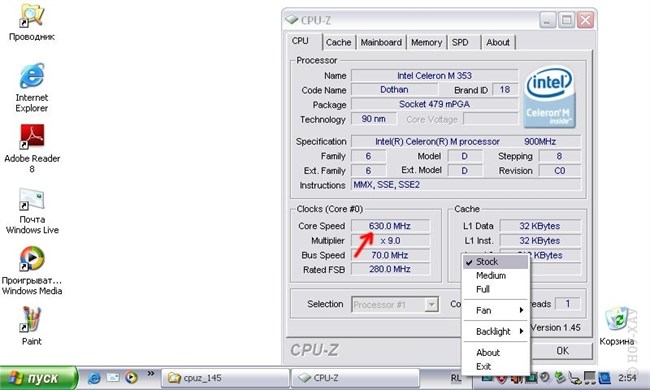The width and height of the screenshot is (650, 390).
Task: Click the Revision value C0
Action: [559, 171]
